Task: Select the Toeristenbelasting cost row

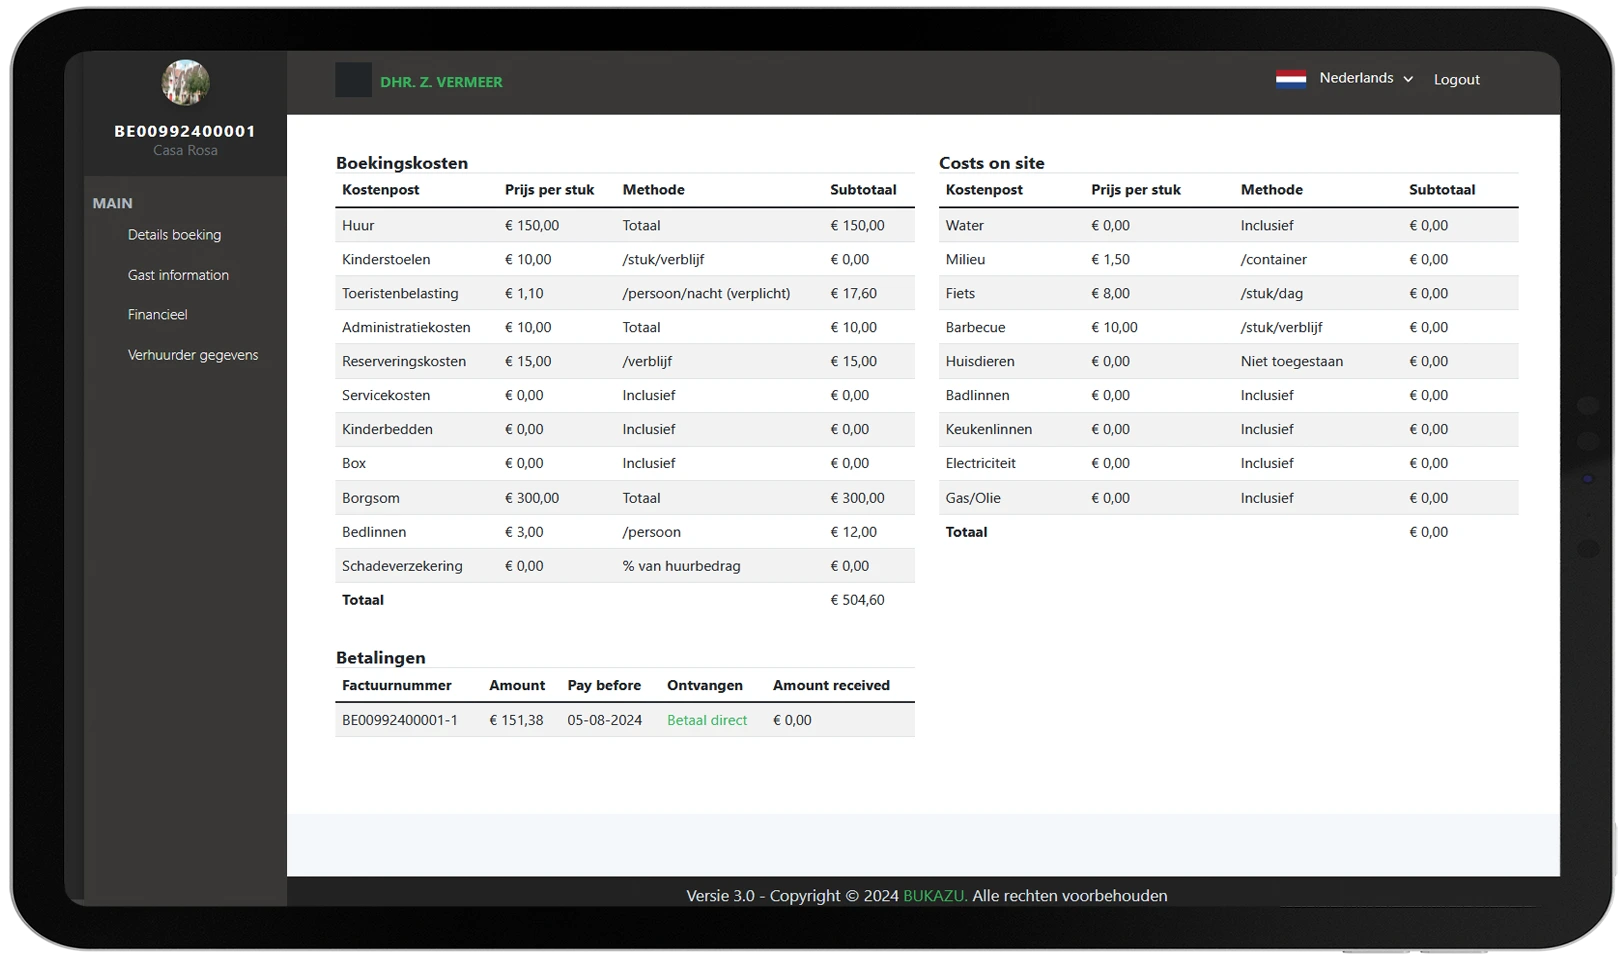Action: [x=624, y=293]
